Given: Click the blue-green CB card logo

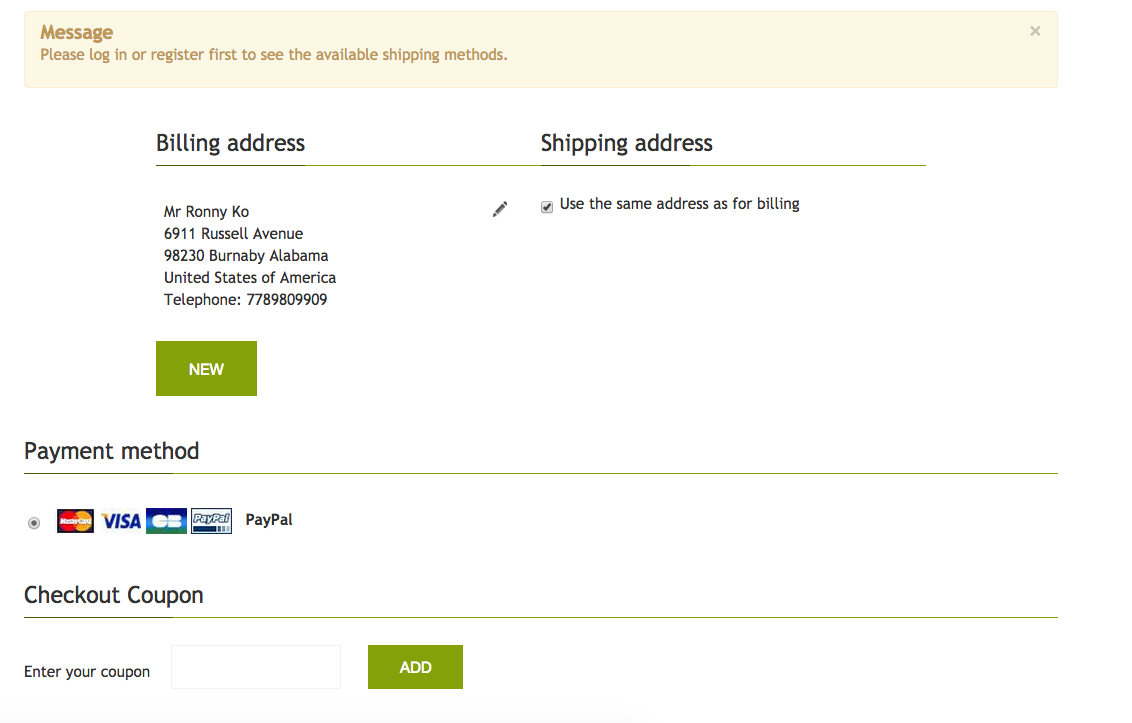Looking at the screenshot, I should click(x=166, y=521).
